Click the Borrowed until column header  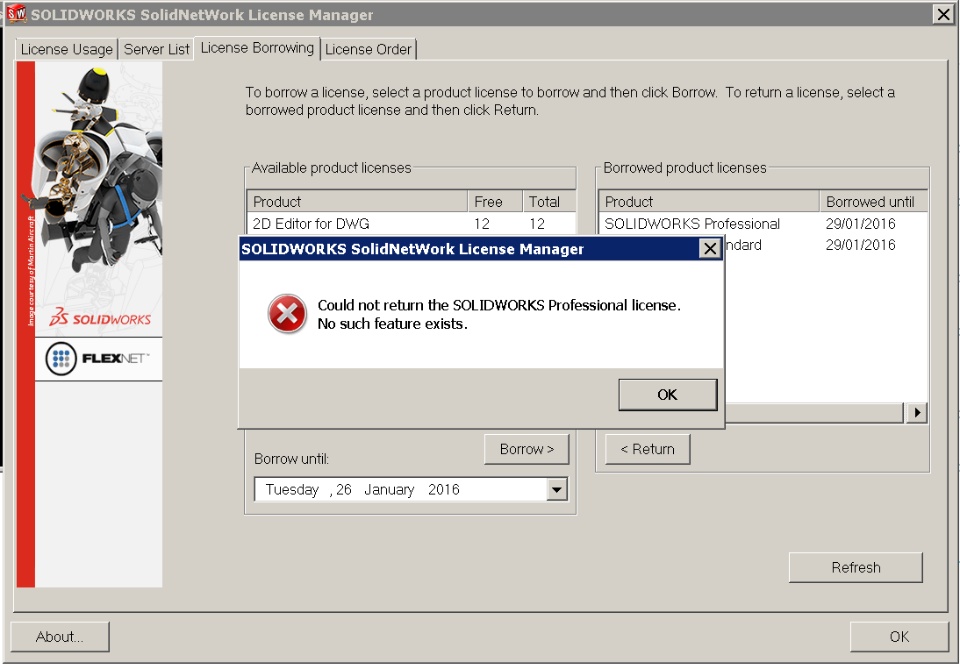point(873,201)
